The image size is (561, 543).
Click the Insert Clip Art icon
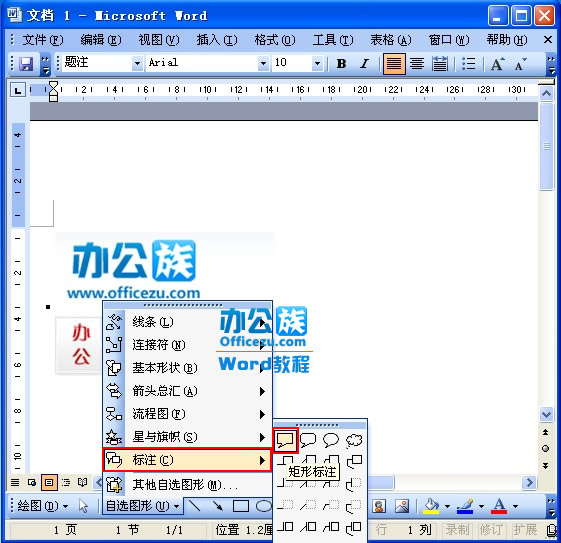point(379,506)
